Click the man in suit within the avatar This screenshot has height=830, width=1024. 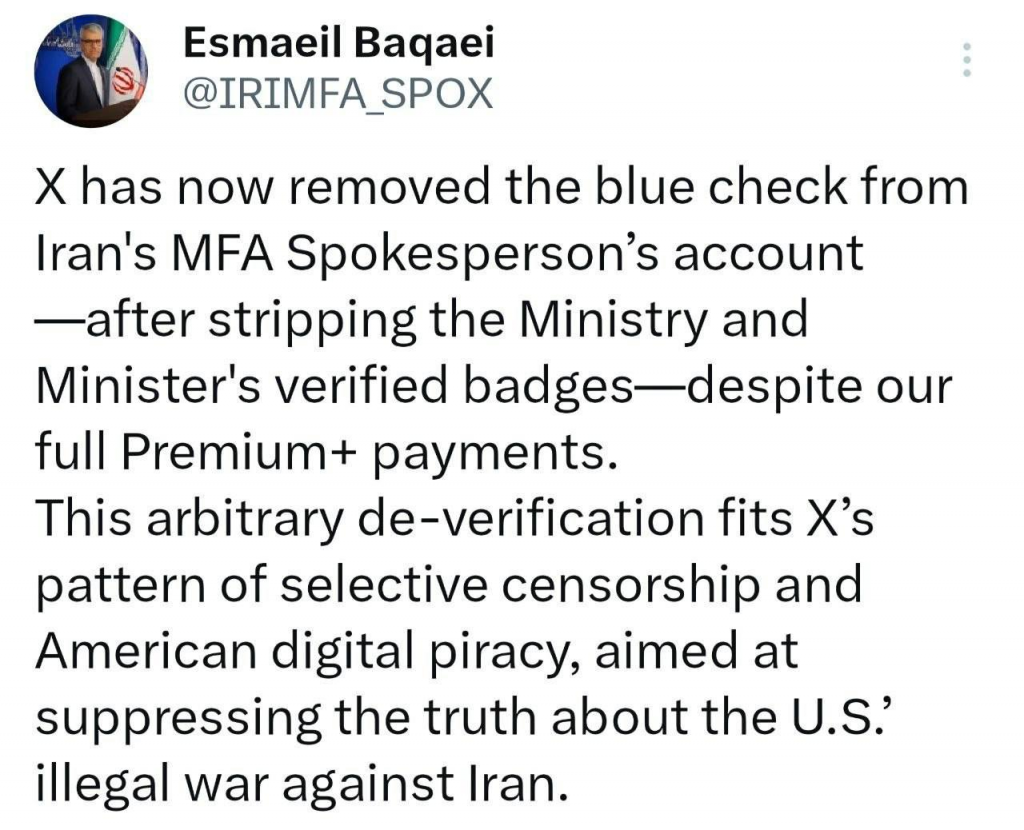point(82,82)
